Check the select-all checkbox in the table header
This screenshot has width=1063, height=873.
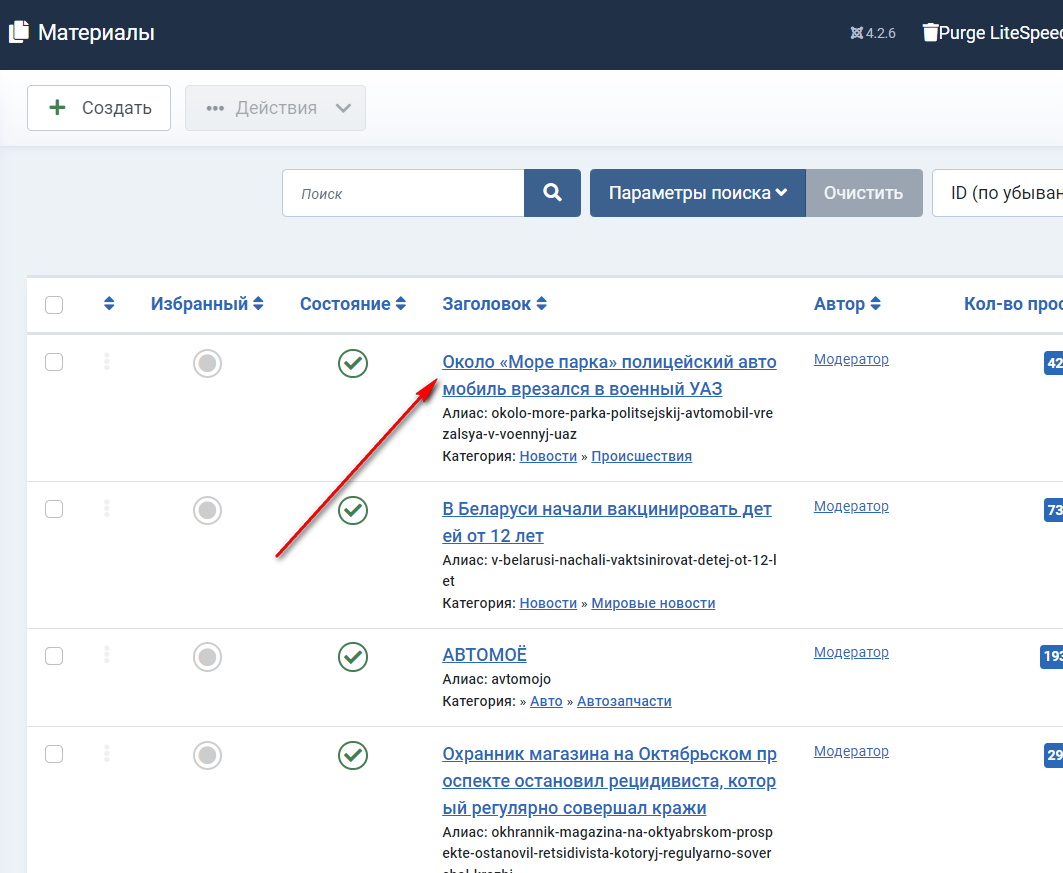(x=54, y=305)
